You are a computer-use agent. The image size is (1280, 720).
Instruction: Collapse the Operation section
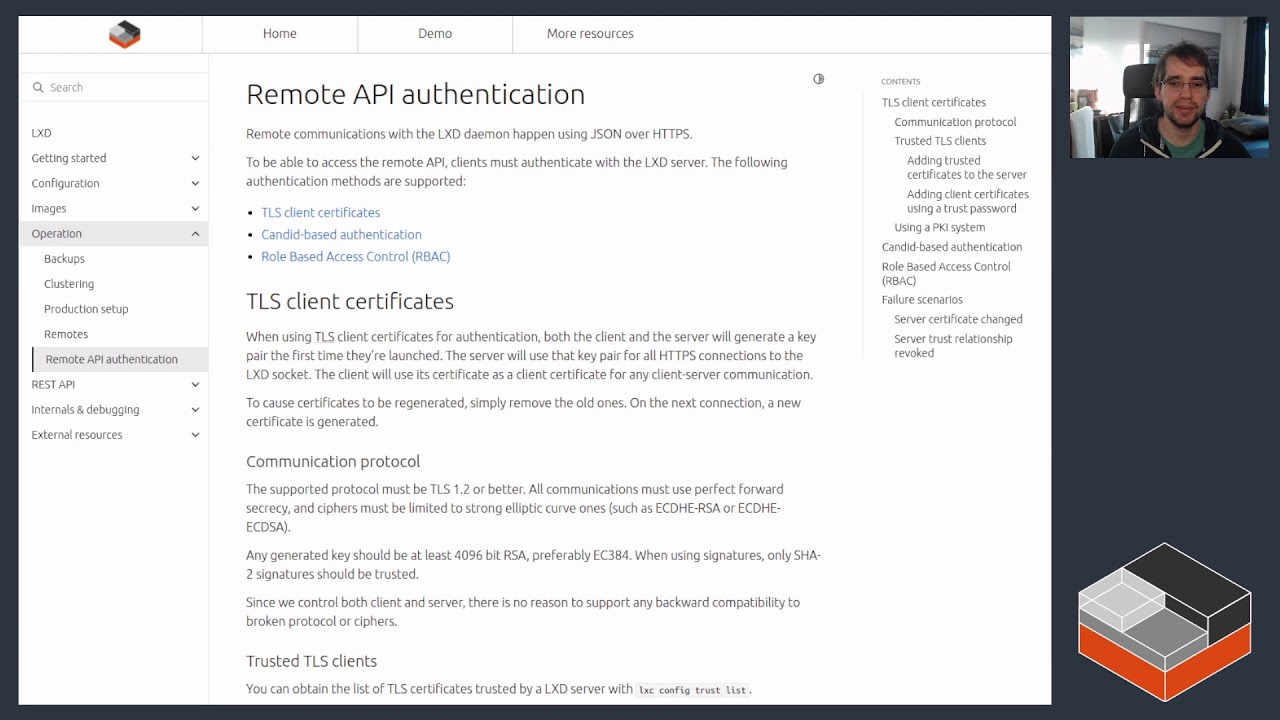point(195,234)
